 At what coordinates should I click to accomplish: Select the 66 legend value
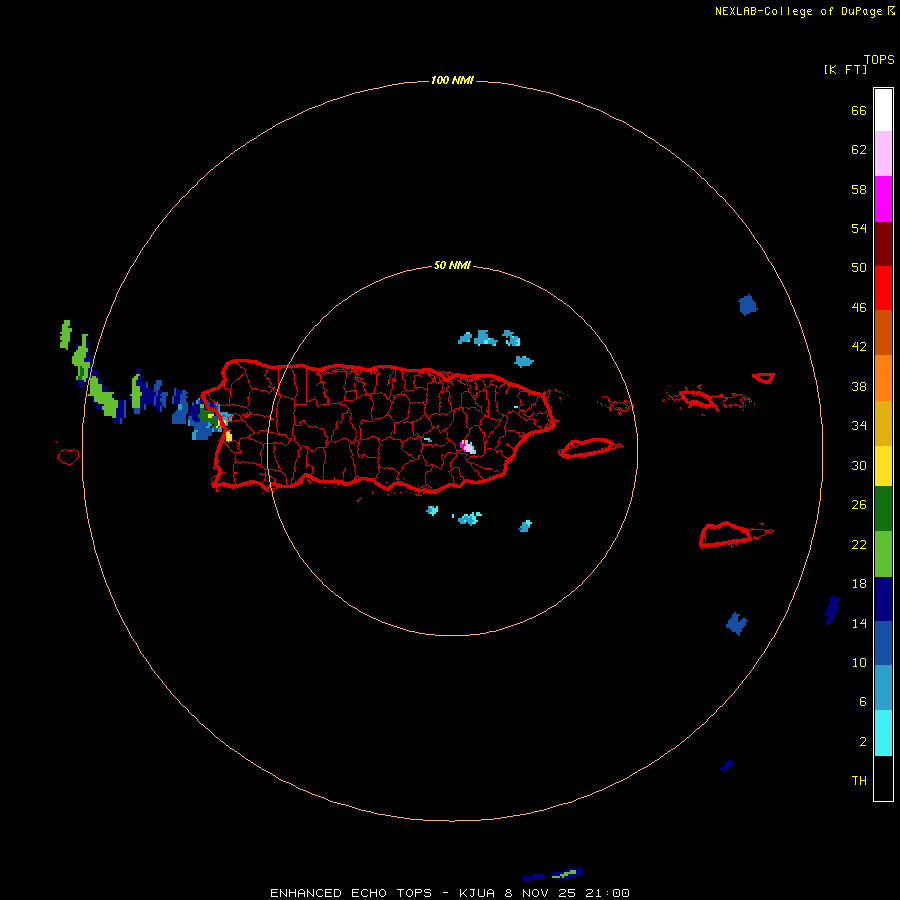point(859,110)
